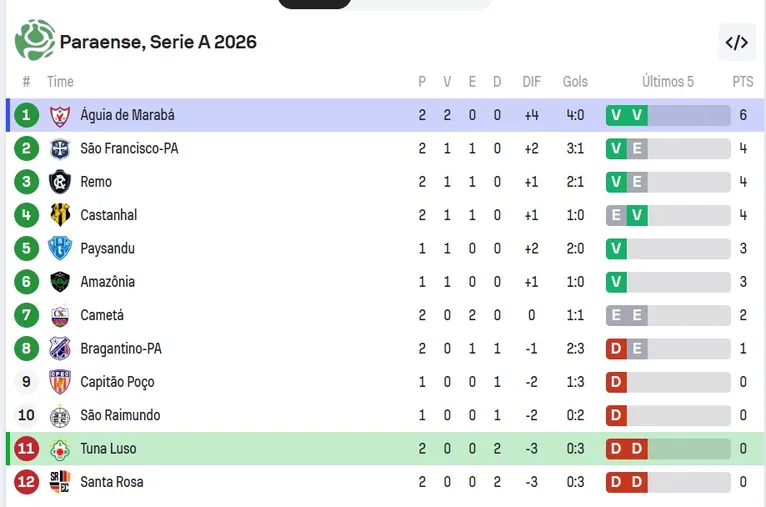Click the Remo team crest
Image resolution: width=766 pixels, height=507 pixels.
[x=60, y=182]
